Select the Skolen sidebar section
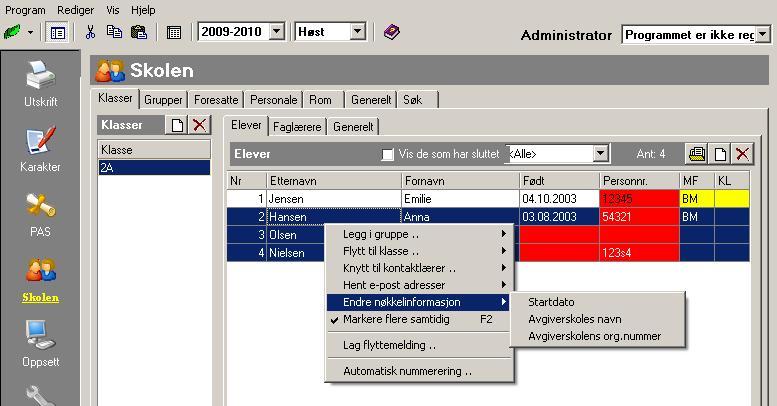Viewport: 777px width, 406px height. tap(40, 280)
